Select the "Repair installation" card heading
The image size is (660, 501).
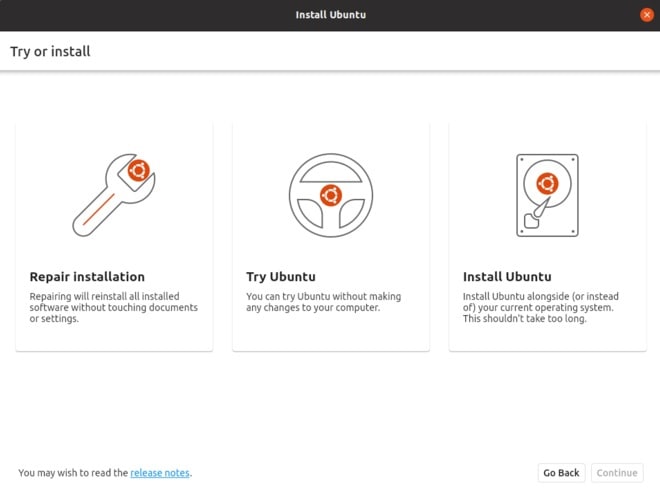87,277
